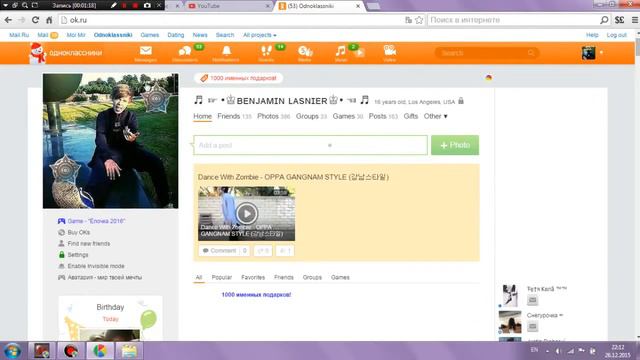
Task: Select the (53) Odnoklassniki browser tab
Action: [318, 6]
